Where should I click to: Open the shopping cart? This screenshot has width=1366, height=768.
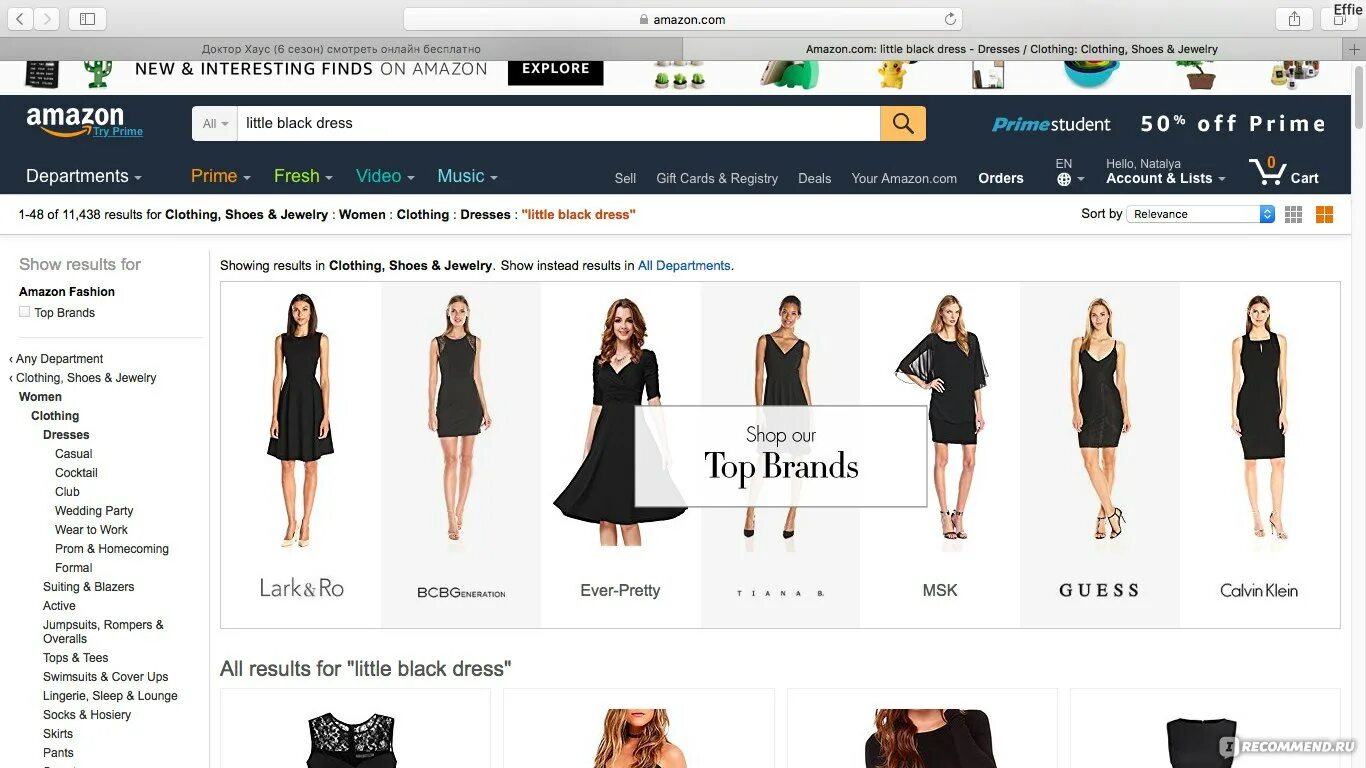pos(1284,172)
